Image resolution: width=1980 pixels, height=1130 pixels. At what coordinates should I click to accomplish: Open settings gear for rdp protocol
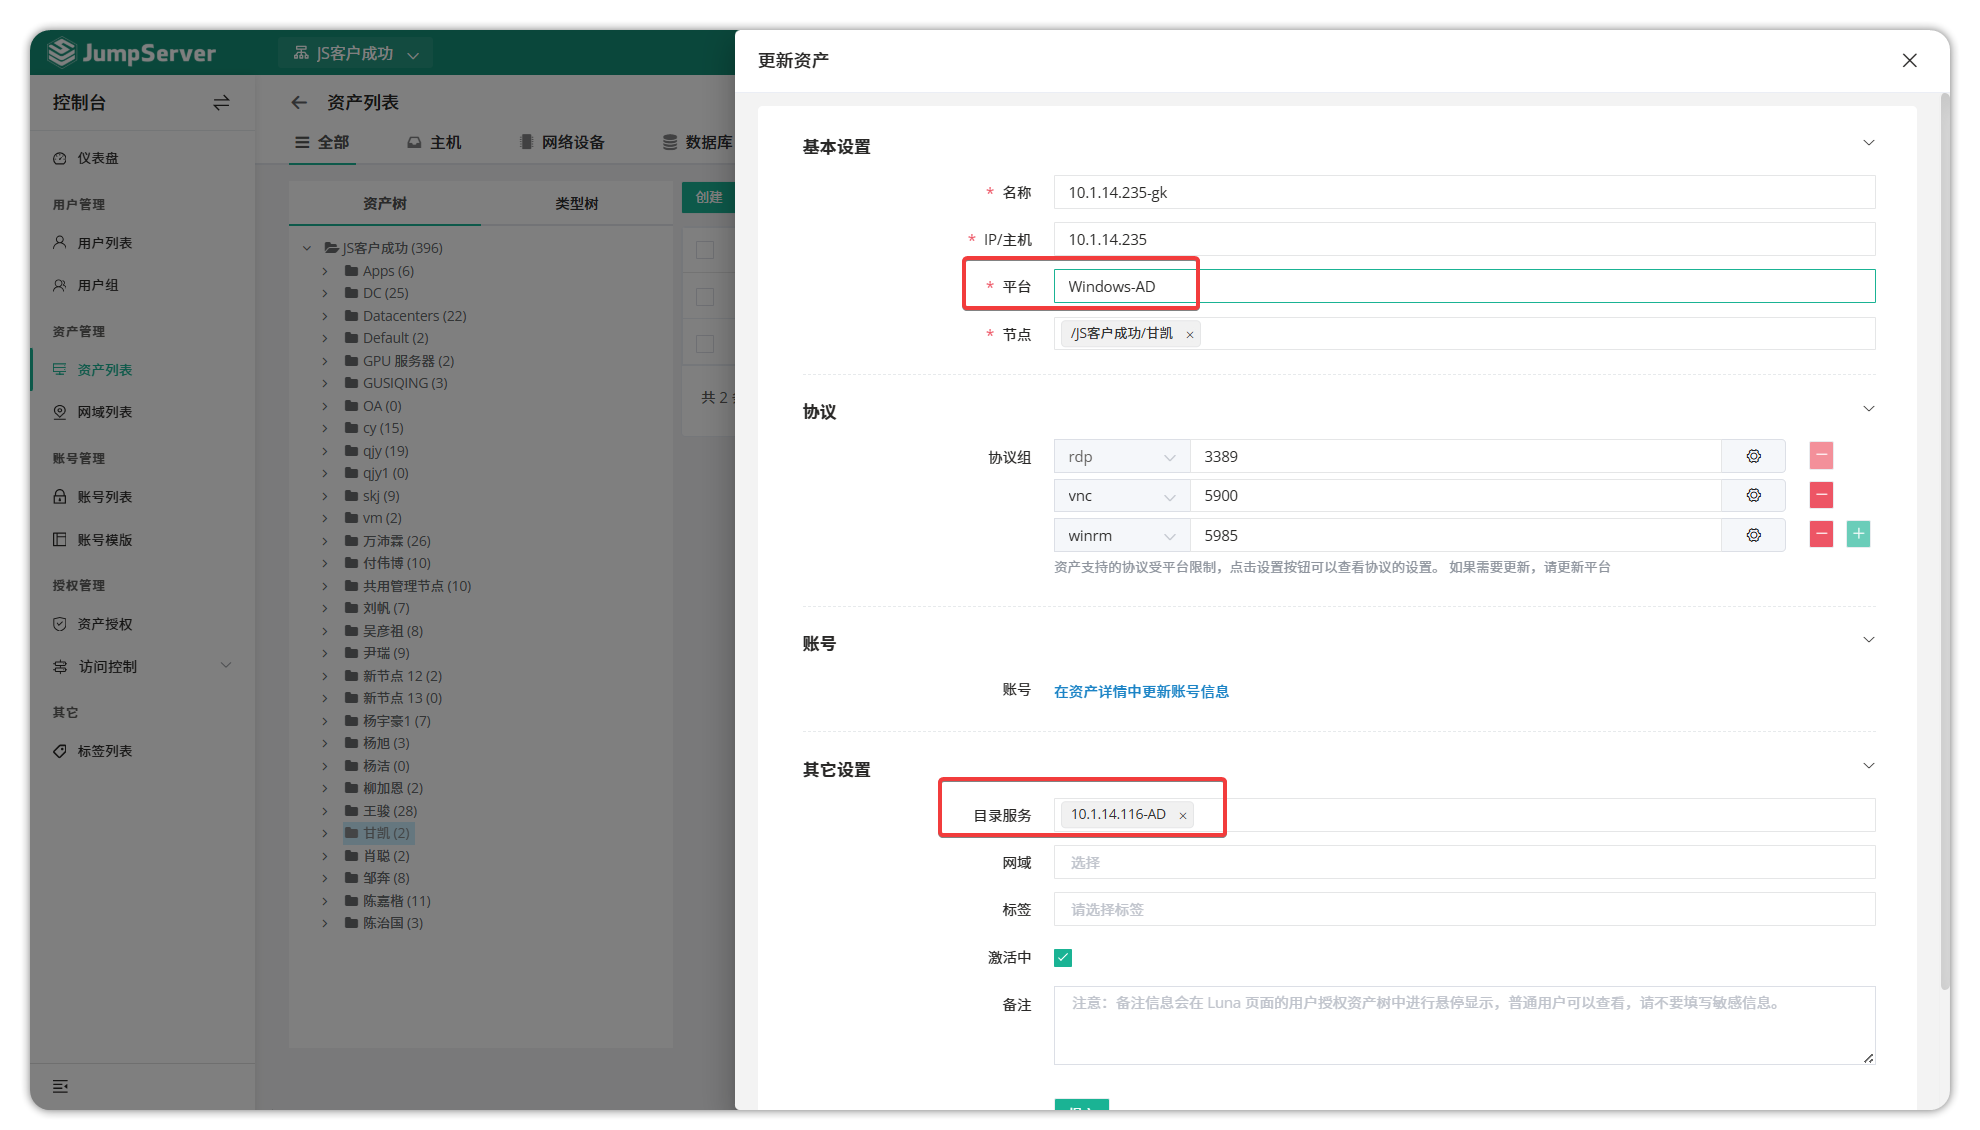click(x=1753, y=456)
